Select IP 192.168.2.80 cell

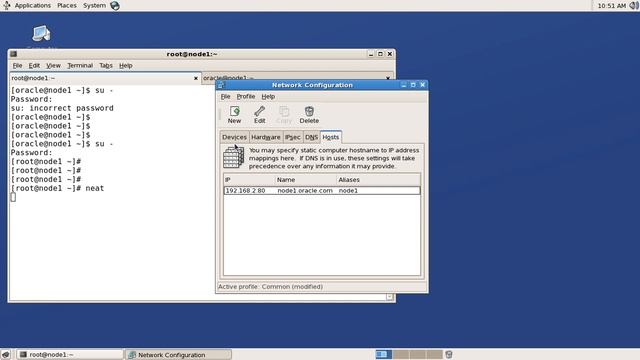[x=245, y=191]
